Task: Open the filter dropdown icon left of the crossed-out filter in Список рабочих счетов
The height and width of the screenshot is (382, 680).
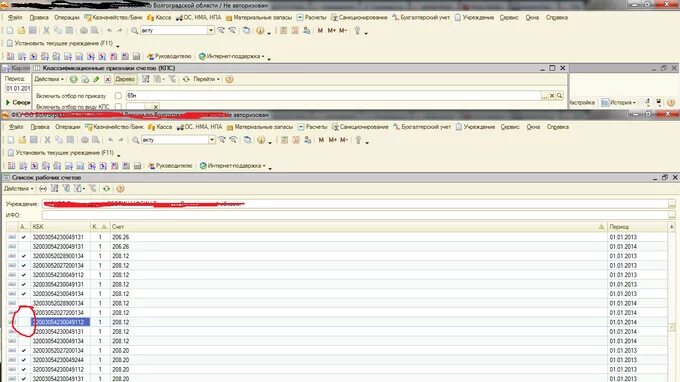Action: point(78,189)
